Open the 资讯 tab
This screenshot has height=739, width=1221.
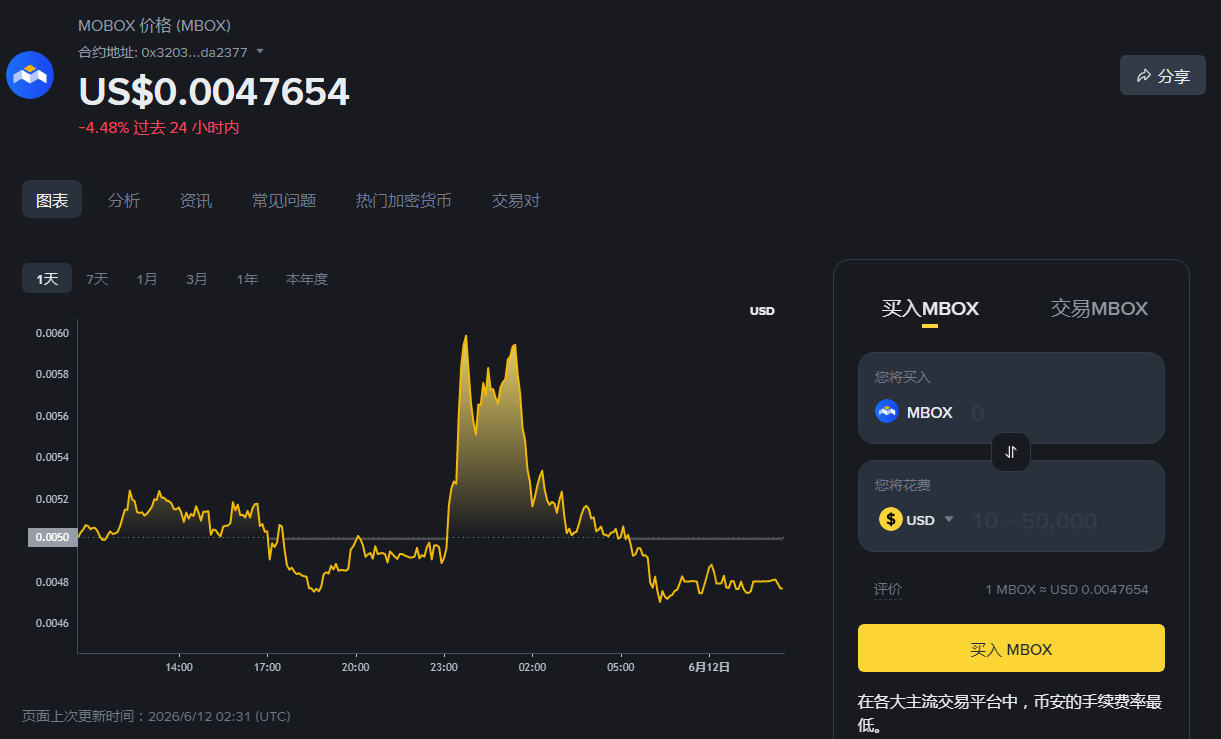[x=196, y=200]
